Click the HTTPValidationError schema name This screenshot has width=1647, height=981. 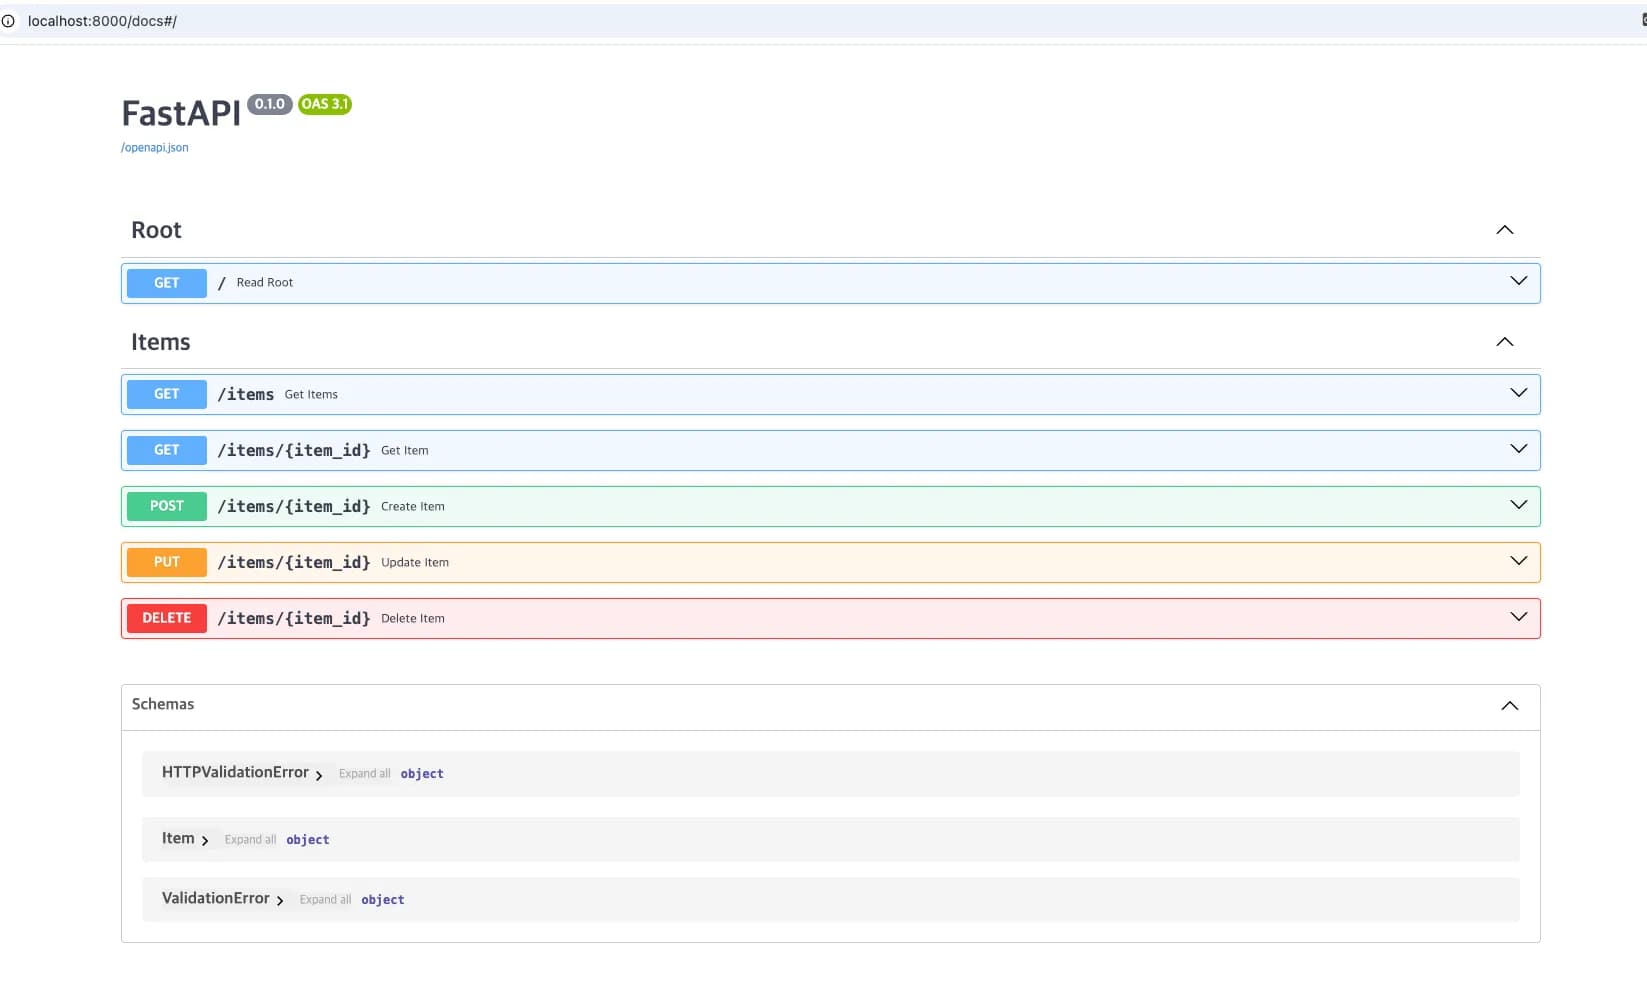pyautogui.click(x=235, y=773)
